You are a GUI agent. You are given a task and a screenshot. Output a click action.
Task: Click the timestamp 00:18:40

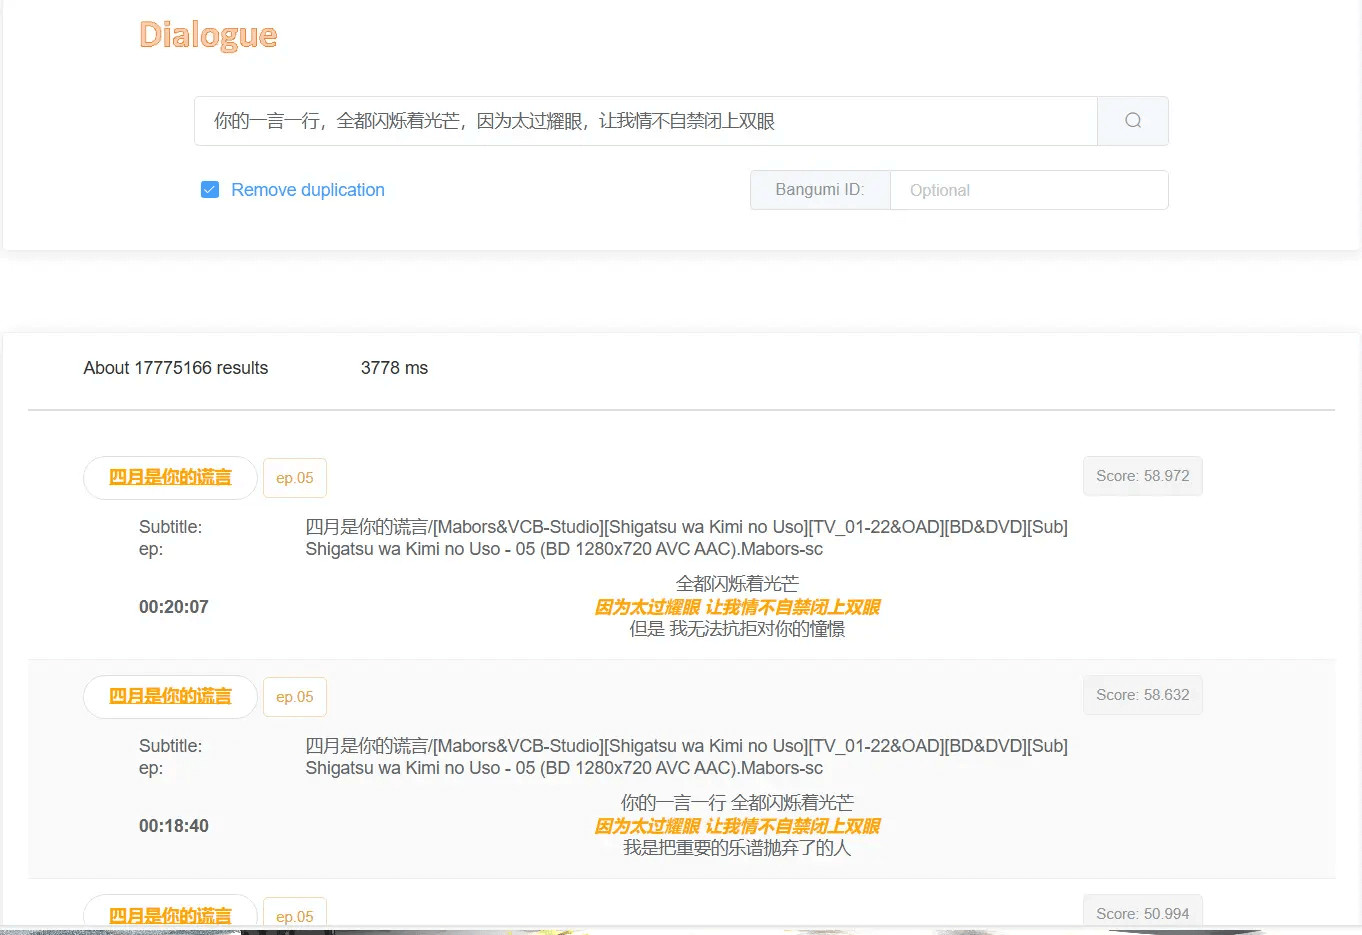173,825
